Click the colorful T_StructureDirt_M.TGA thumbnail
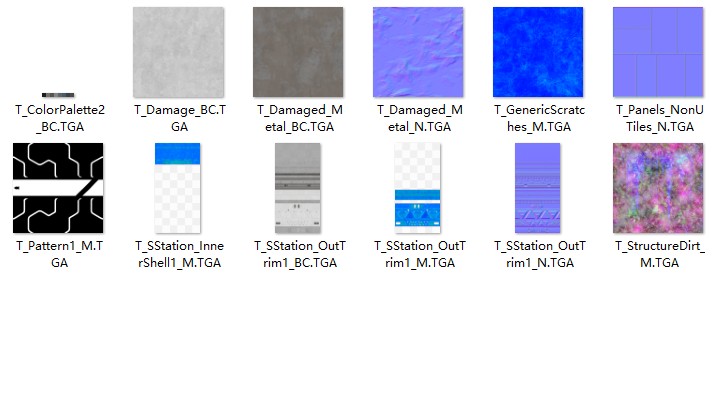The image size is (720, 405). [658, 188]
